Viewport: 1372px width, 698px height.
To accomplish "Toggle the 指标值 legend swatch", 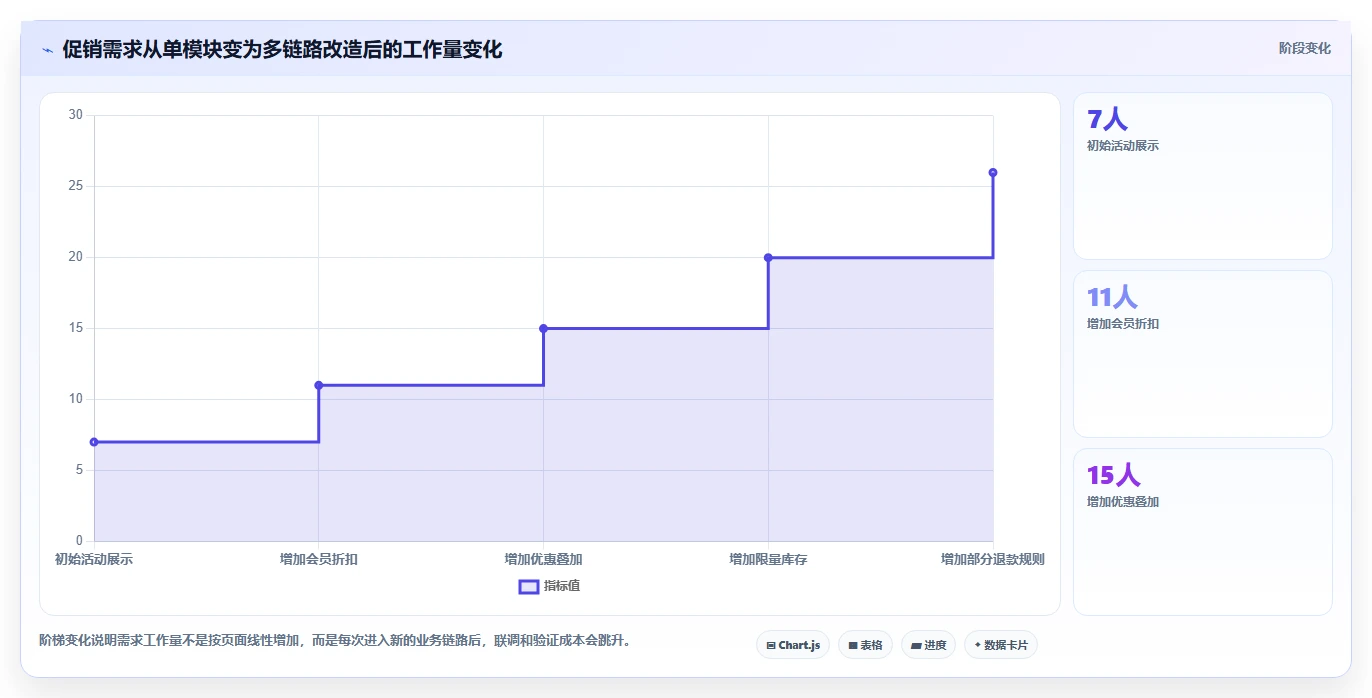I will 529,586.
